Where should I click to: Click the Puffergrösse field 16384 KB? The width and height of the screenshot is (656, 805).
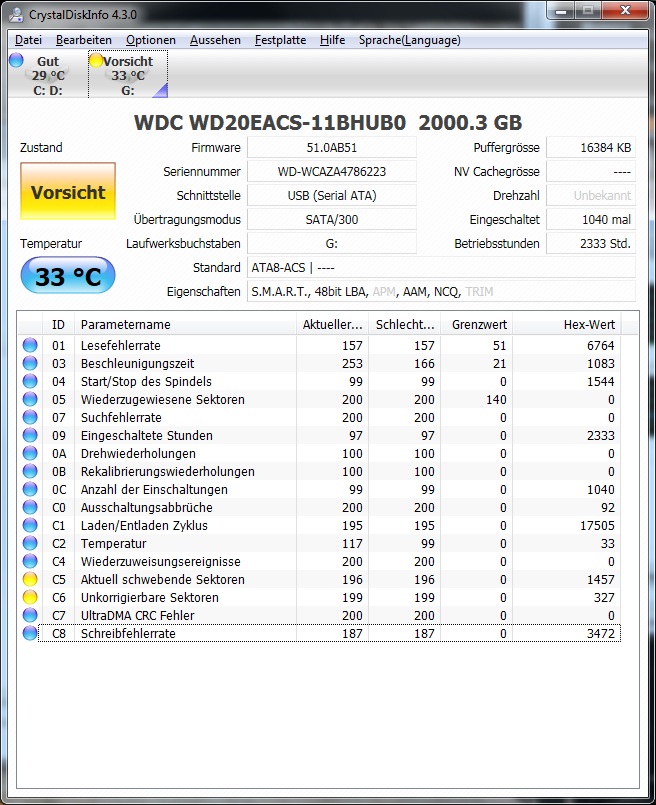pos(591,147)
